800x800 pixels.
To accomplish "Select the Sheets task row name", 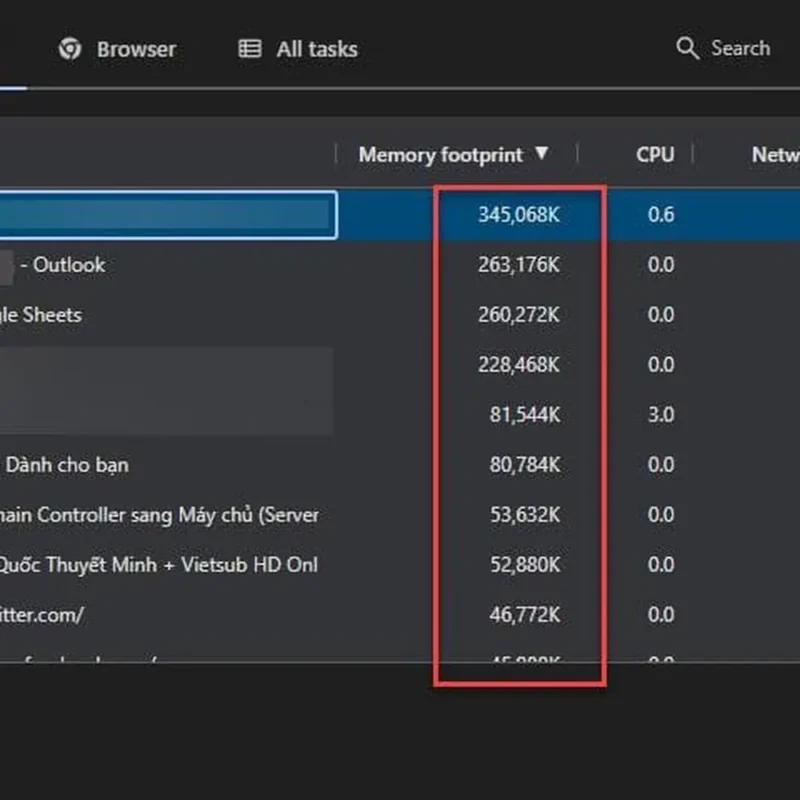I will (41, 315).
